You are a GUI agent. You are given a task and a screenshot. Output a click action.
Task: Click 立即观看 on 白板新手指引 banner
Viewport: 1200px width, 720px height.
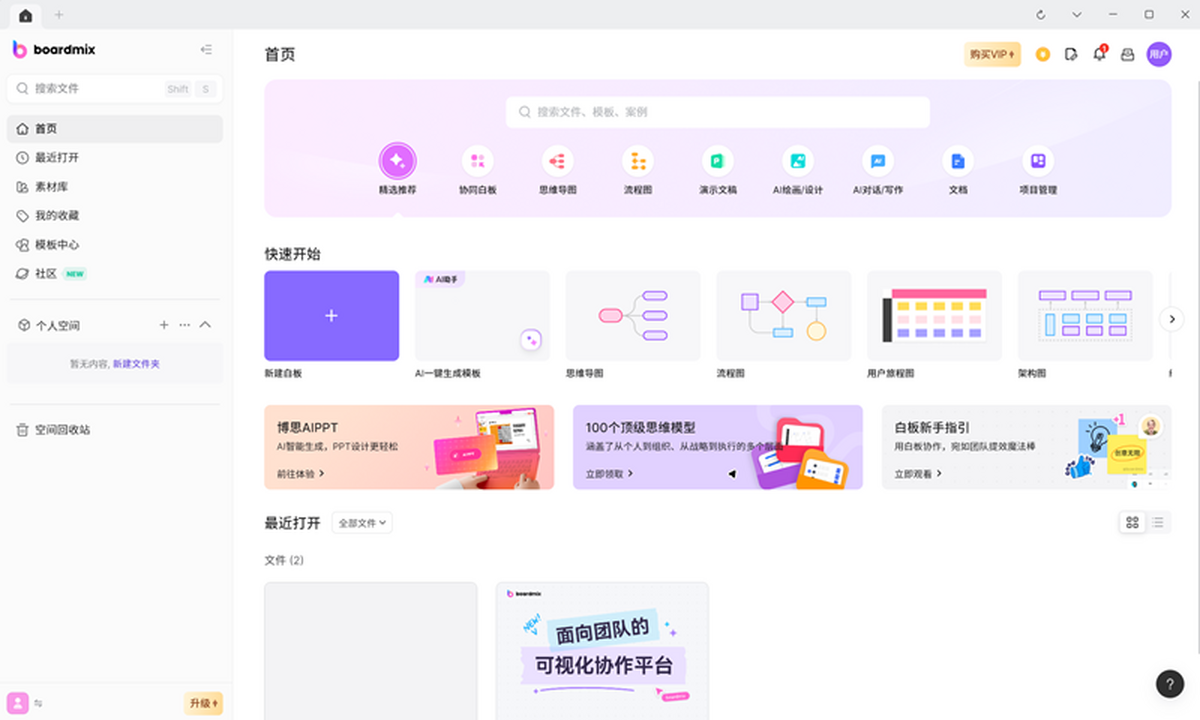918,474
